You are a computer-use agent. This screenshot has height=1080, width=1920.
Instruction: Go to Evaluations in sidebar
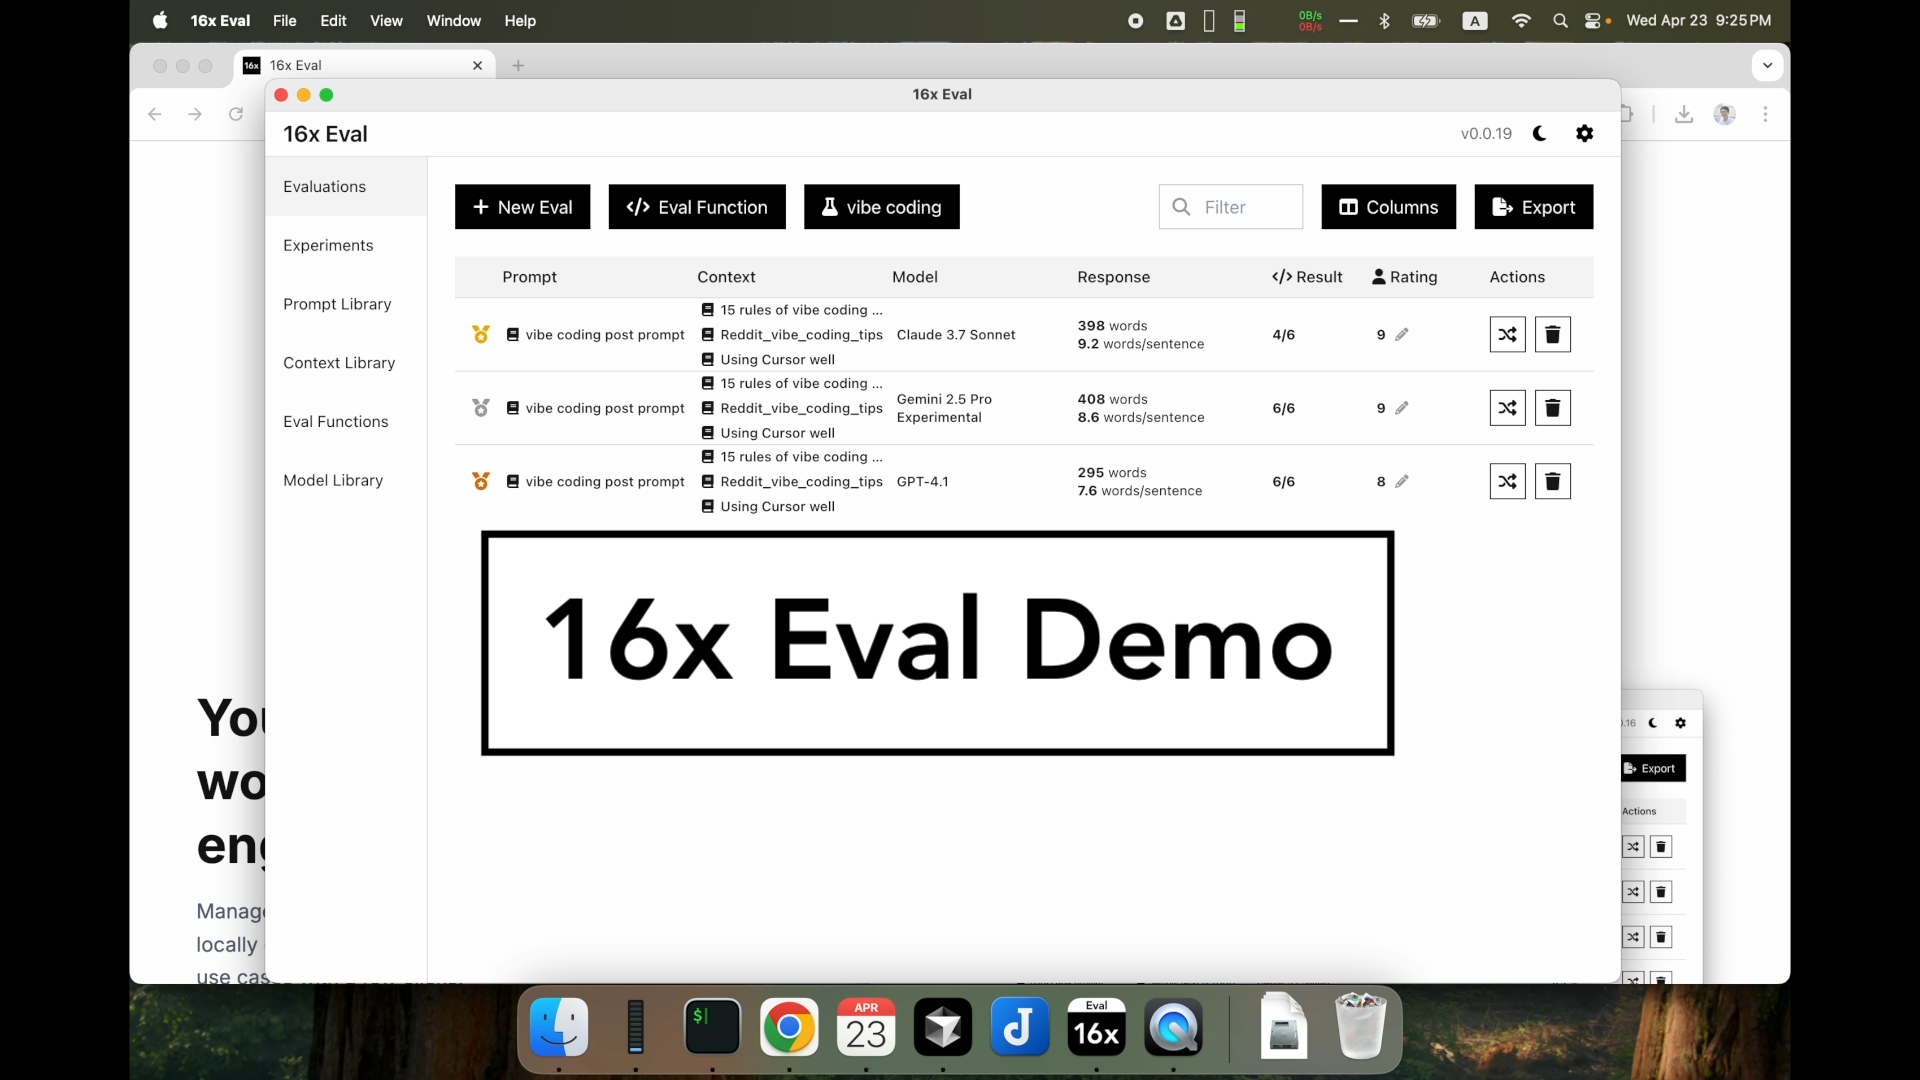click(346, 187)
